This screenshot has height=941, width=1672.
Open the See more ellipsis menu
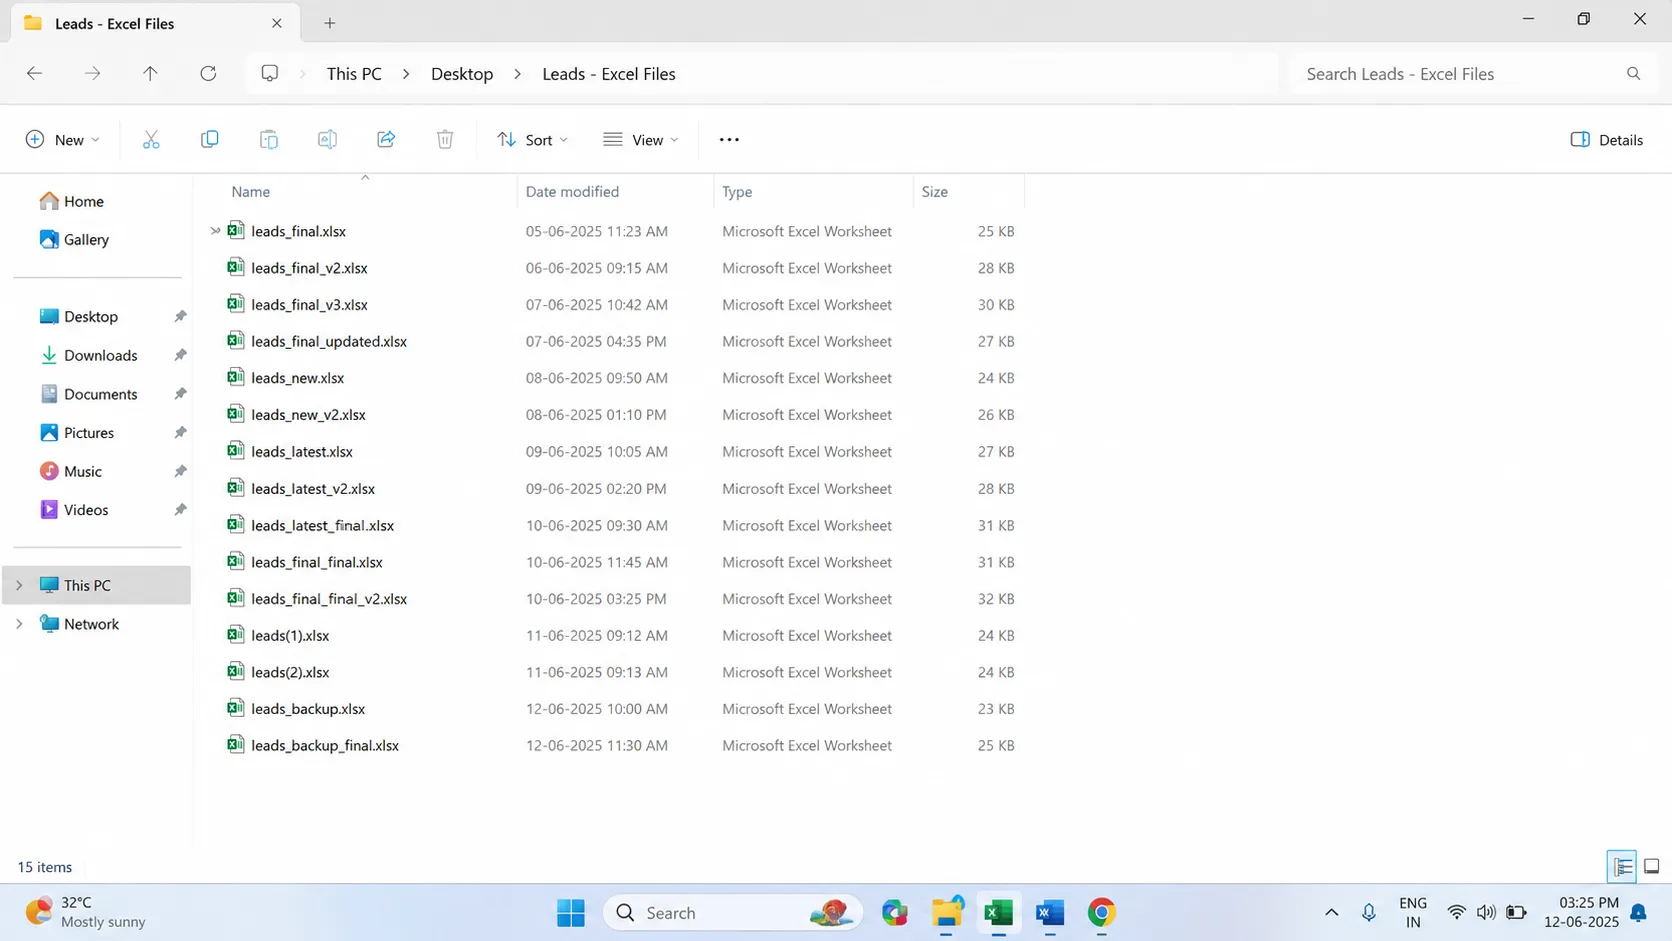coord(729,140)
